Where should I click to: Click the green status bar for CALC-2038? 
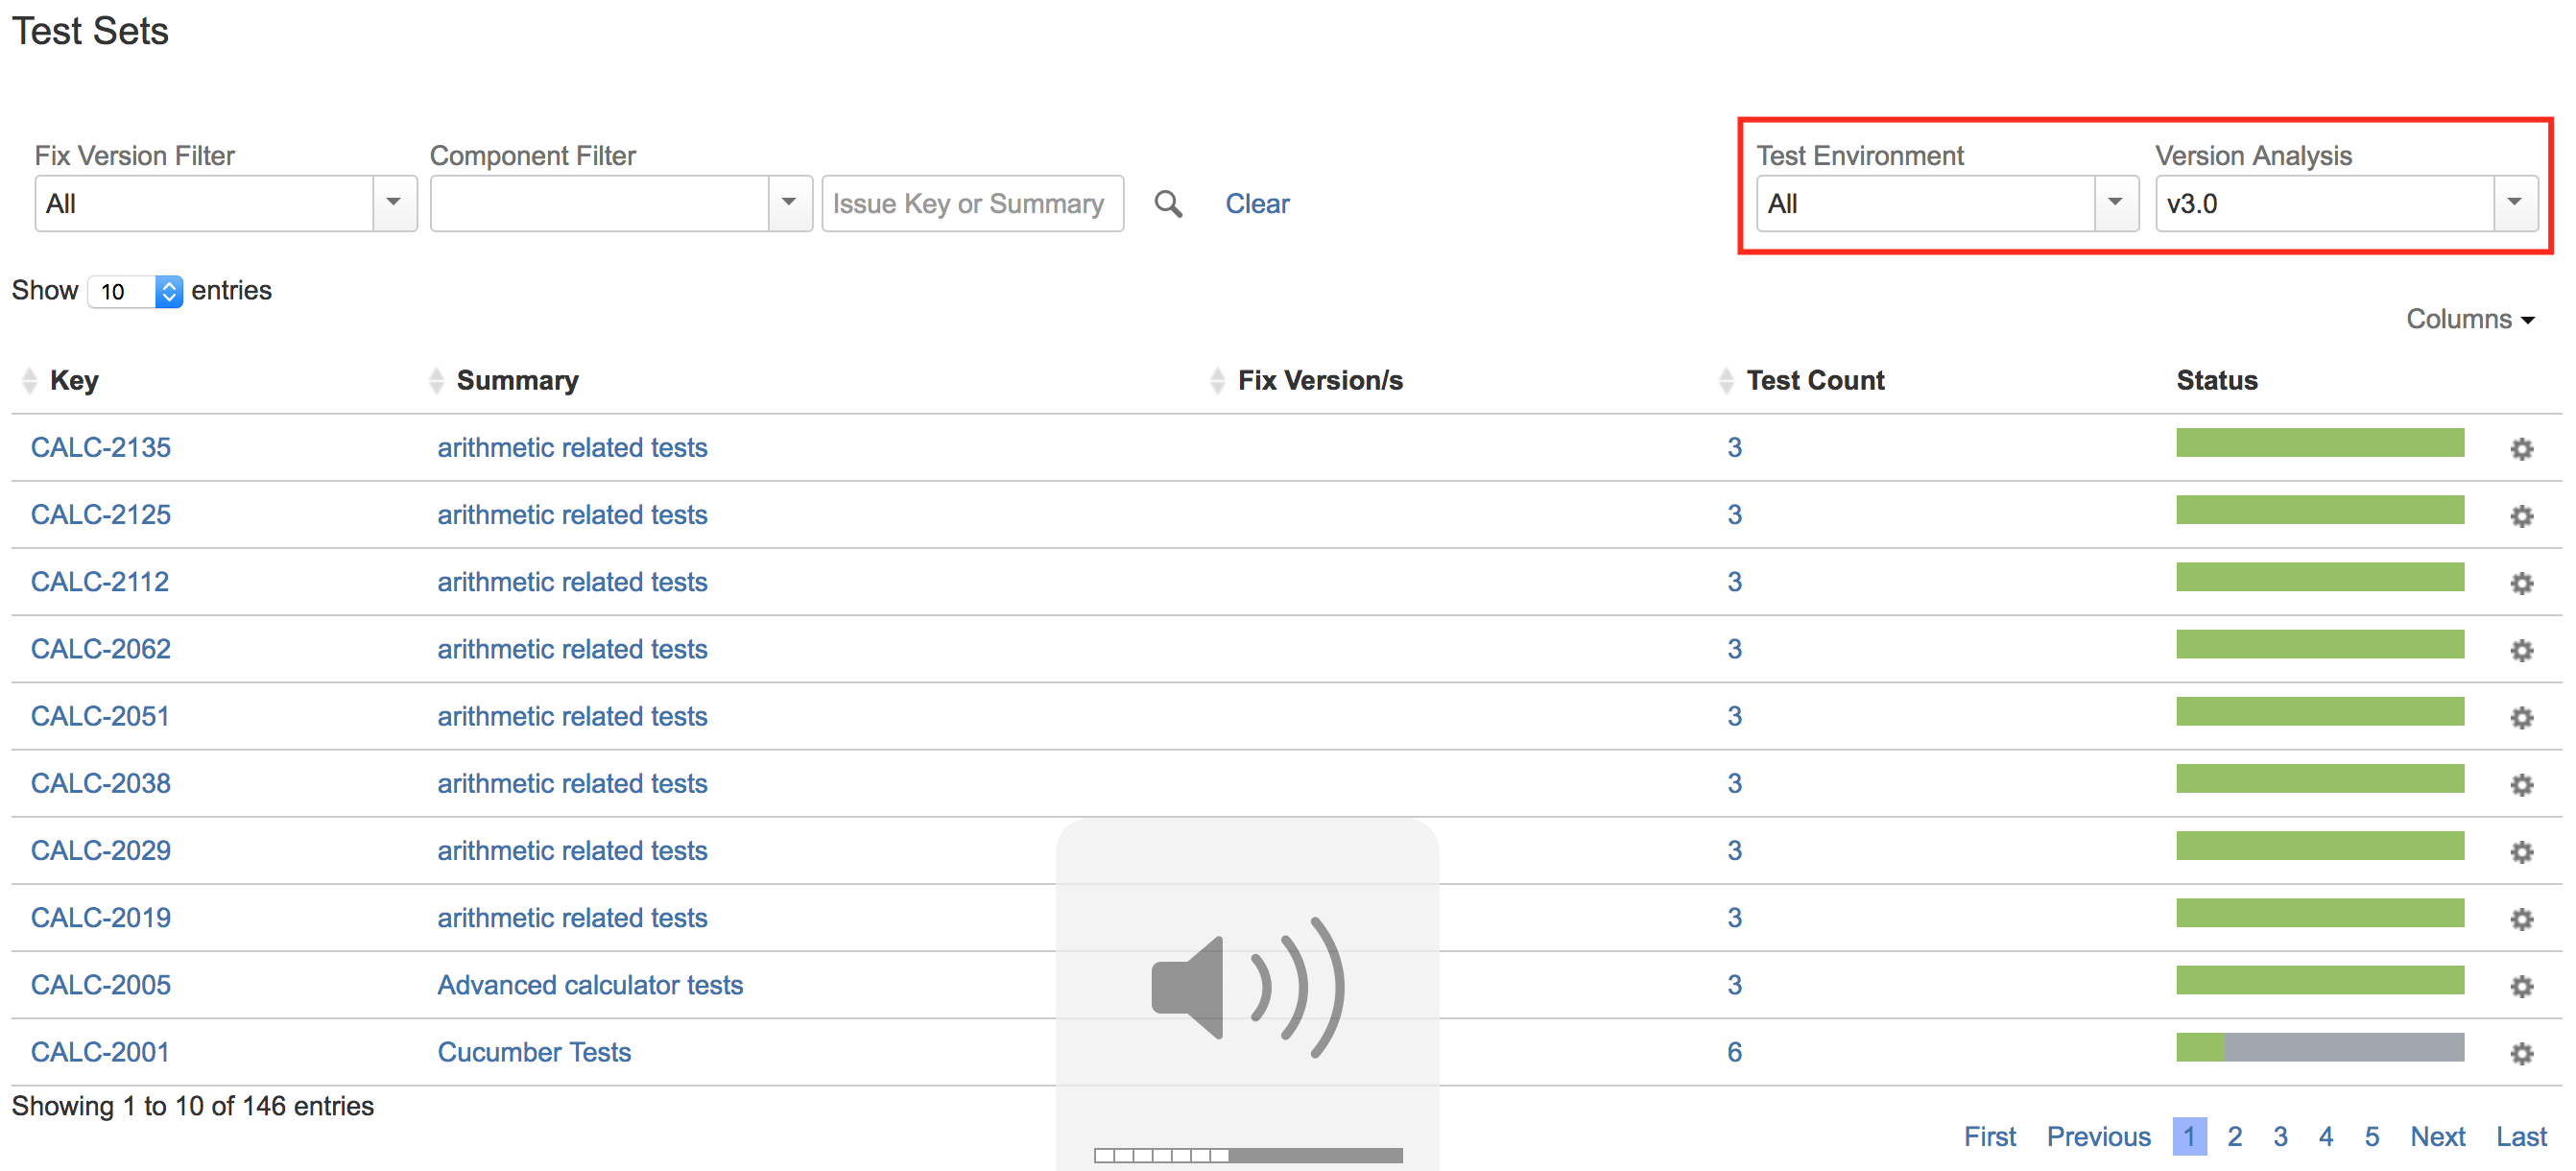(2319, 779)
